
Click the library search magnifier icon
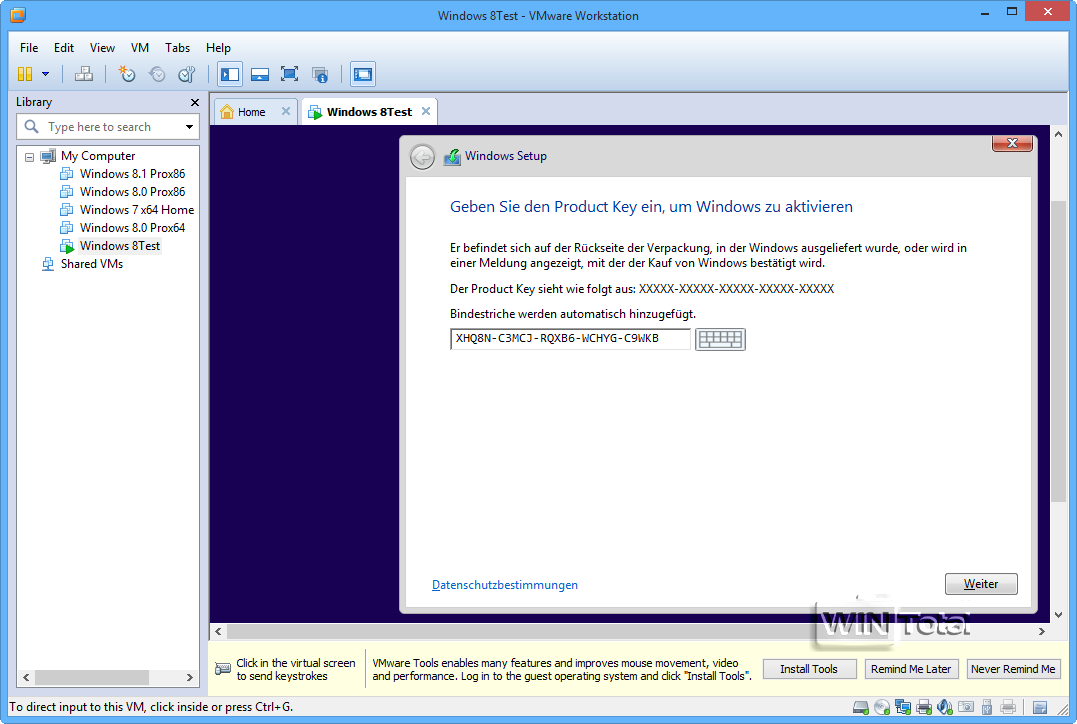click(31, 126)
